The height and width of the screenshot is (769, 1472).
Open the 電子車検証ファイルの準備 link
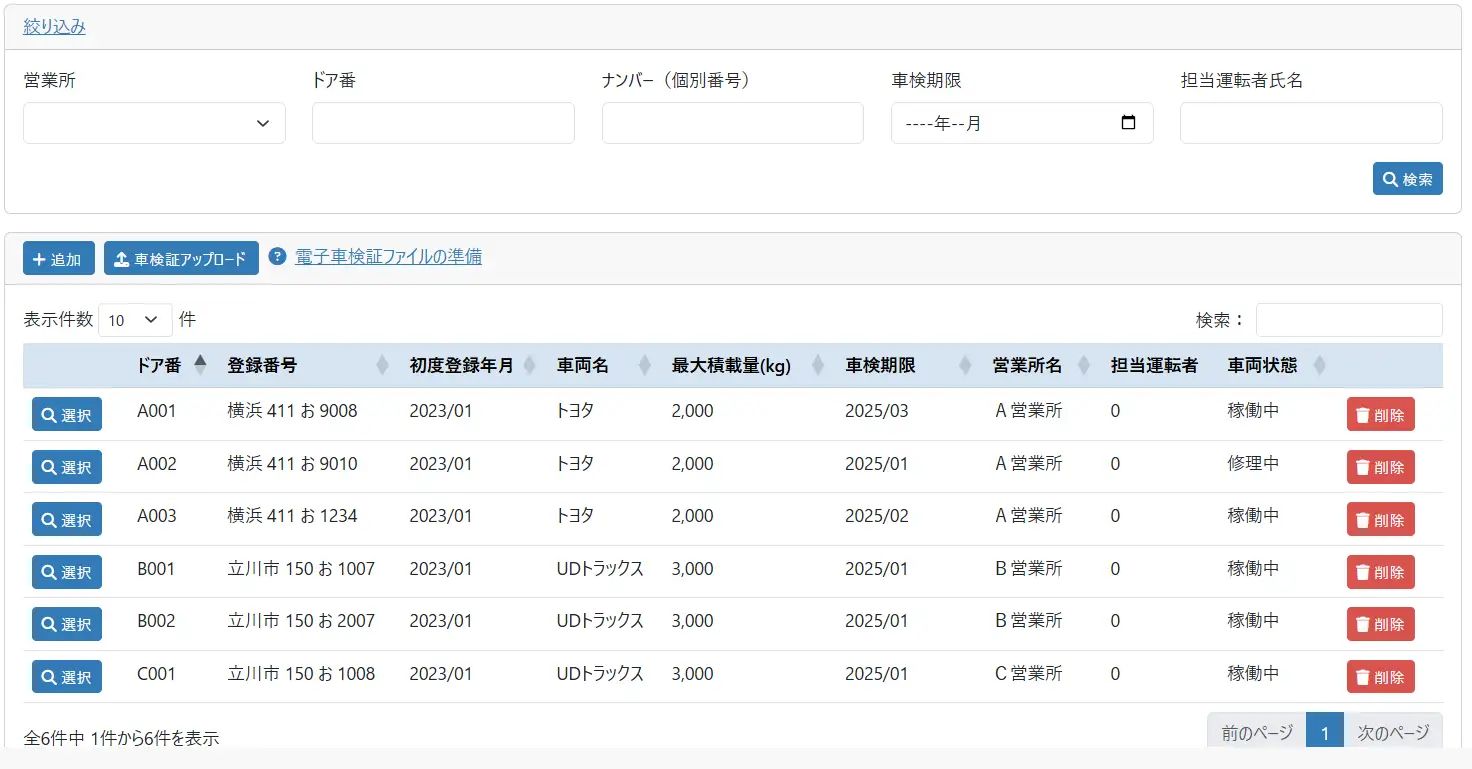click(388, 257)
